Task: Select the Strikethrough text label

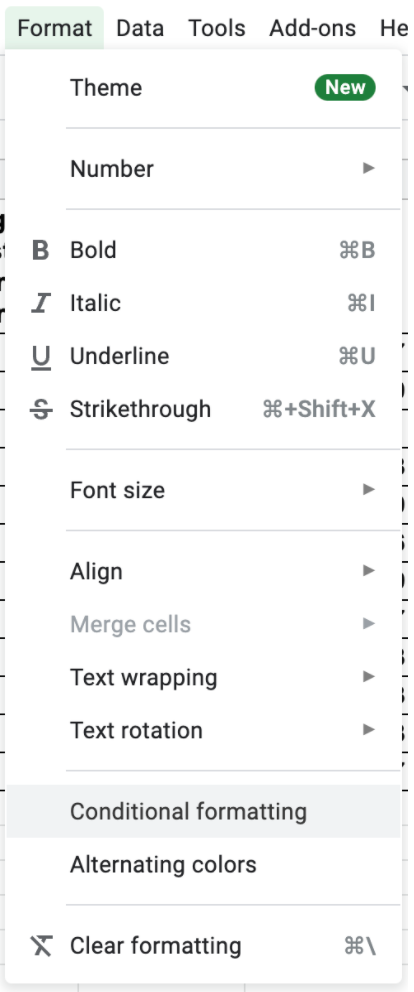Action: (141, 409)
